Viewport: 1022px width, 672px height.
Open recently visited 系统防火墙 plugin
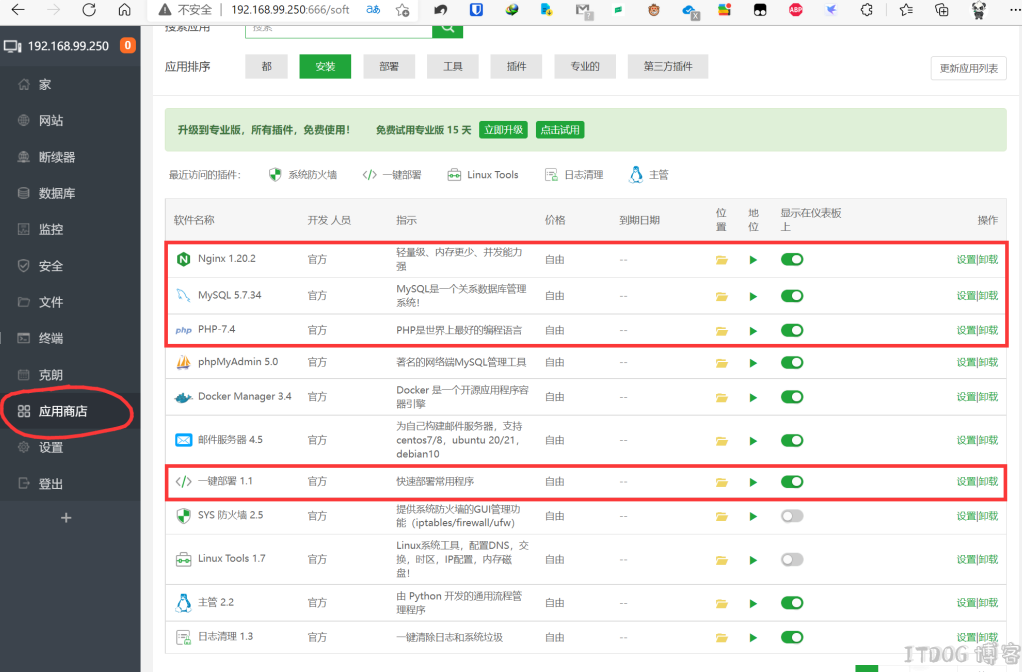[303, 175]
